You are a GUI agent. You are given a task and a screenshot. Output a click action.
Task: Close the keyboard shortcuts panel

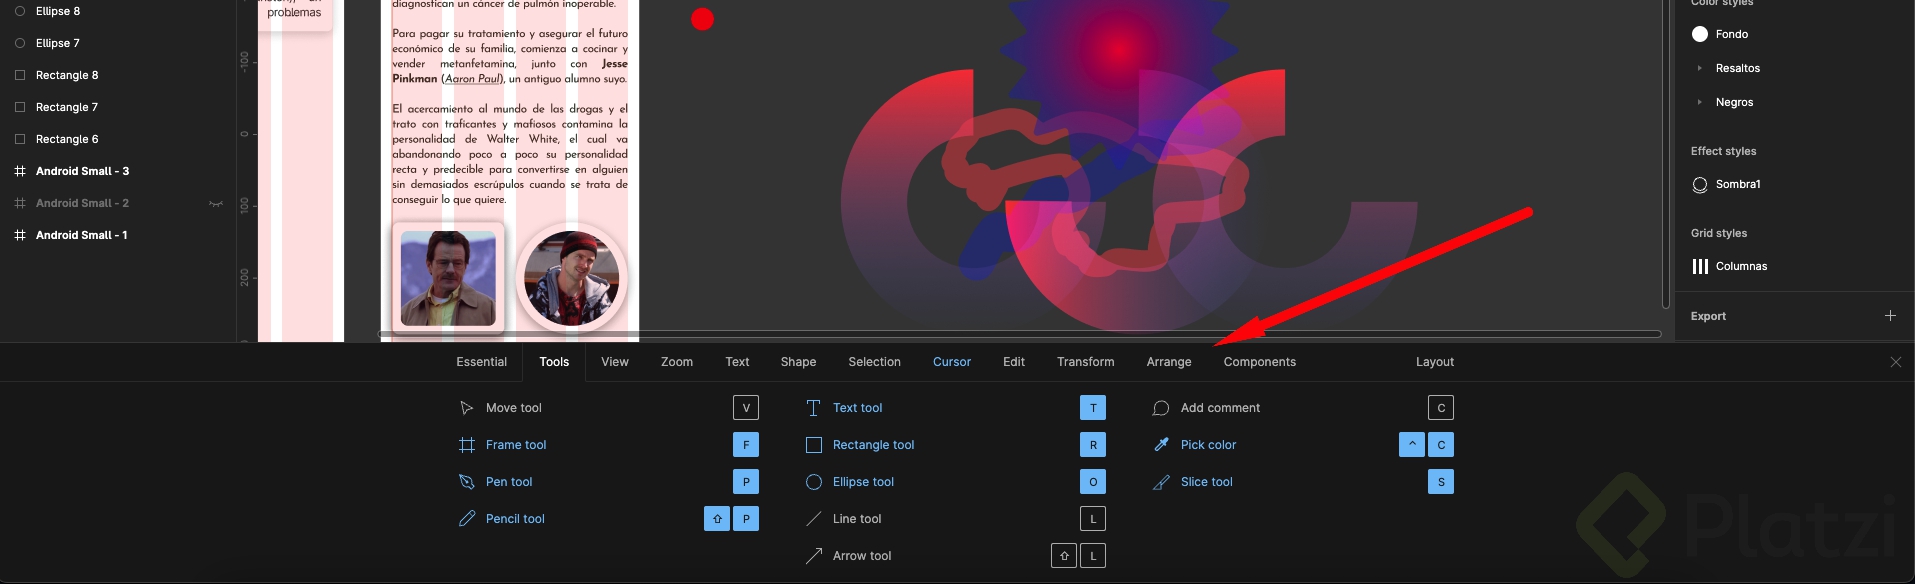[1896, 362]
